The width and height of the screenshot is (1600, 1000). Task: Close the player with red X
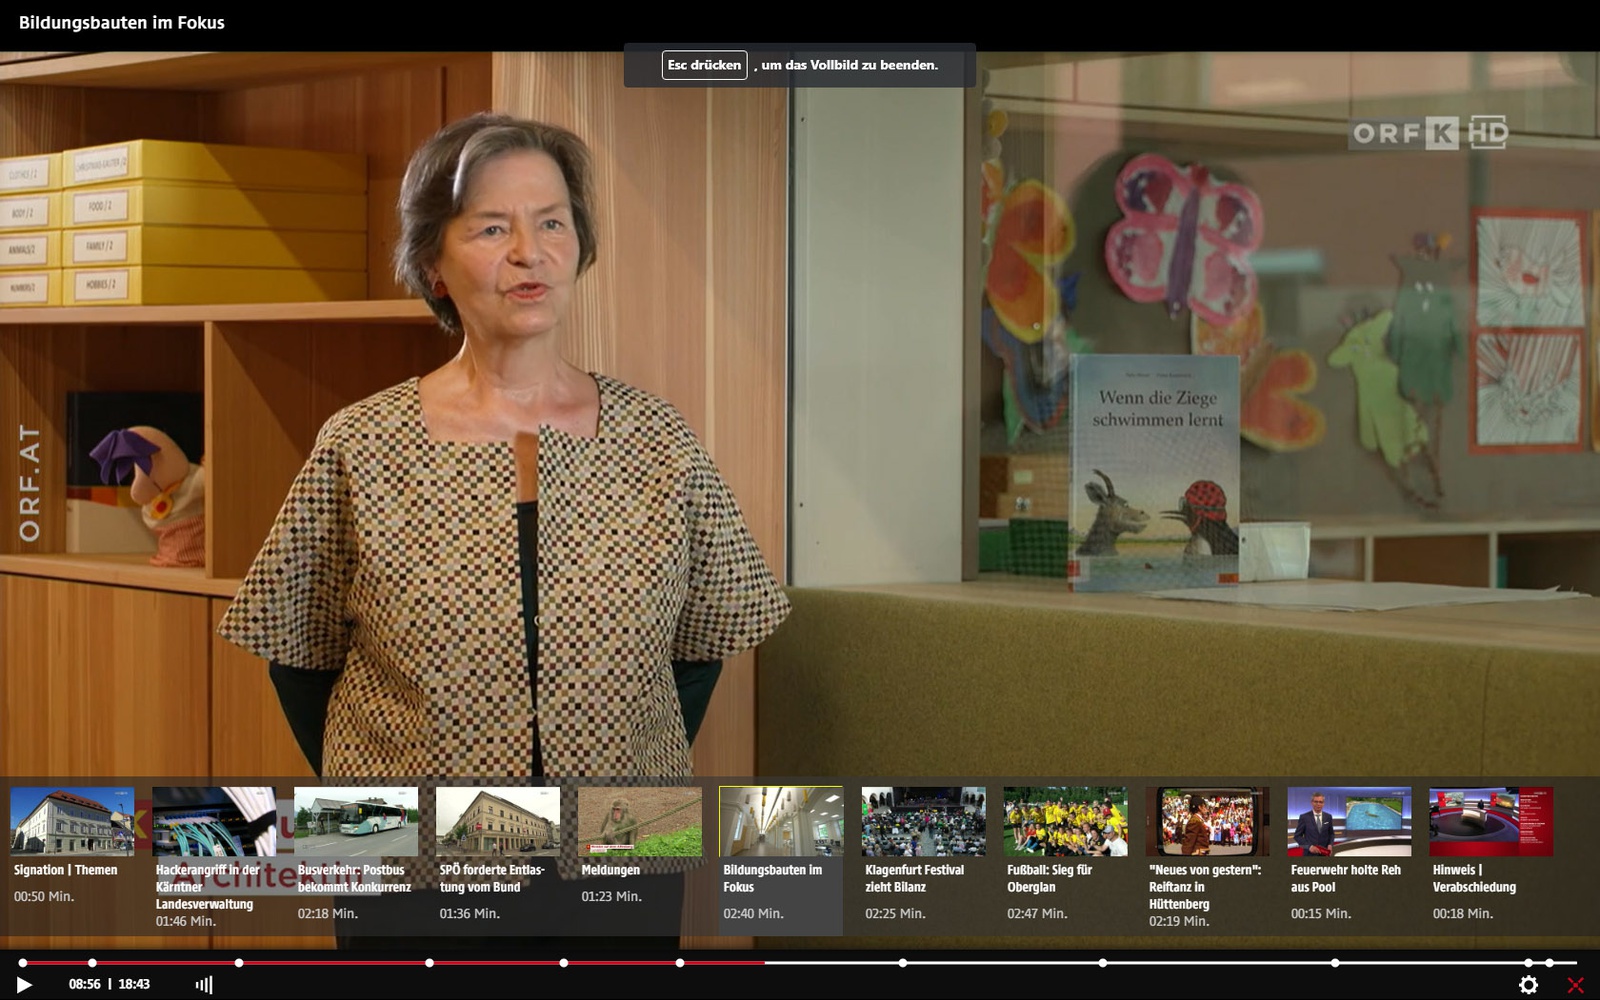coord(1575,985)
